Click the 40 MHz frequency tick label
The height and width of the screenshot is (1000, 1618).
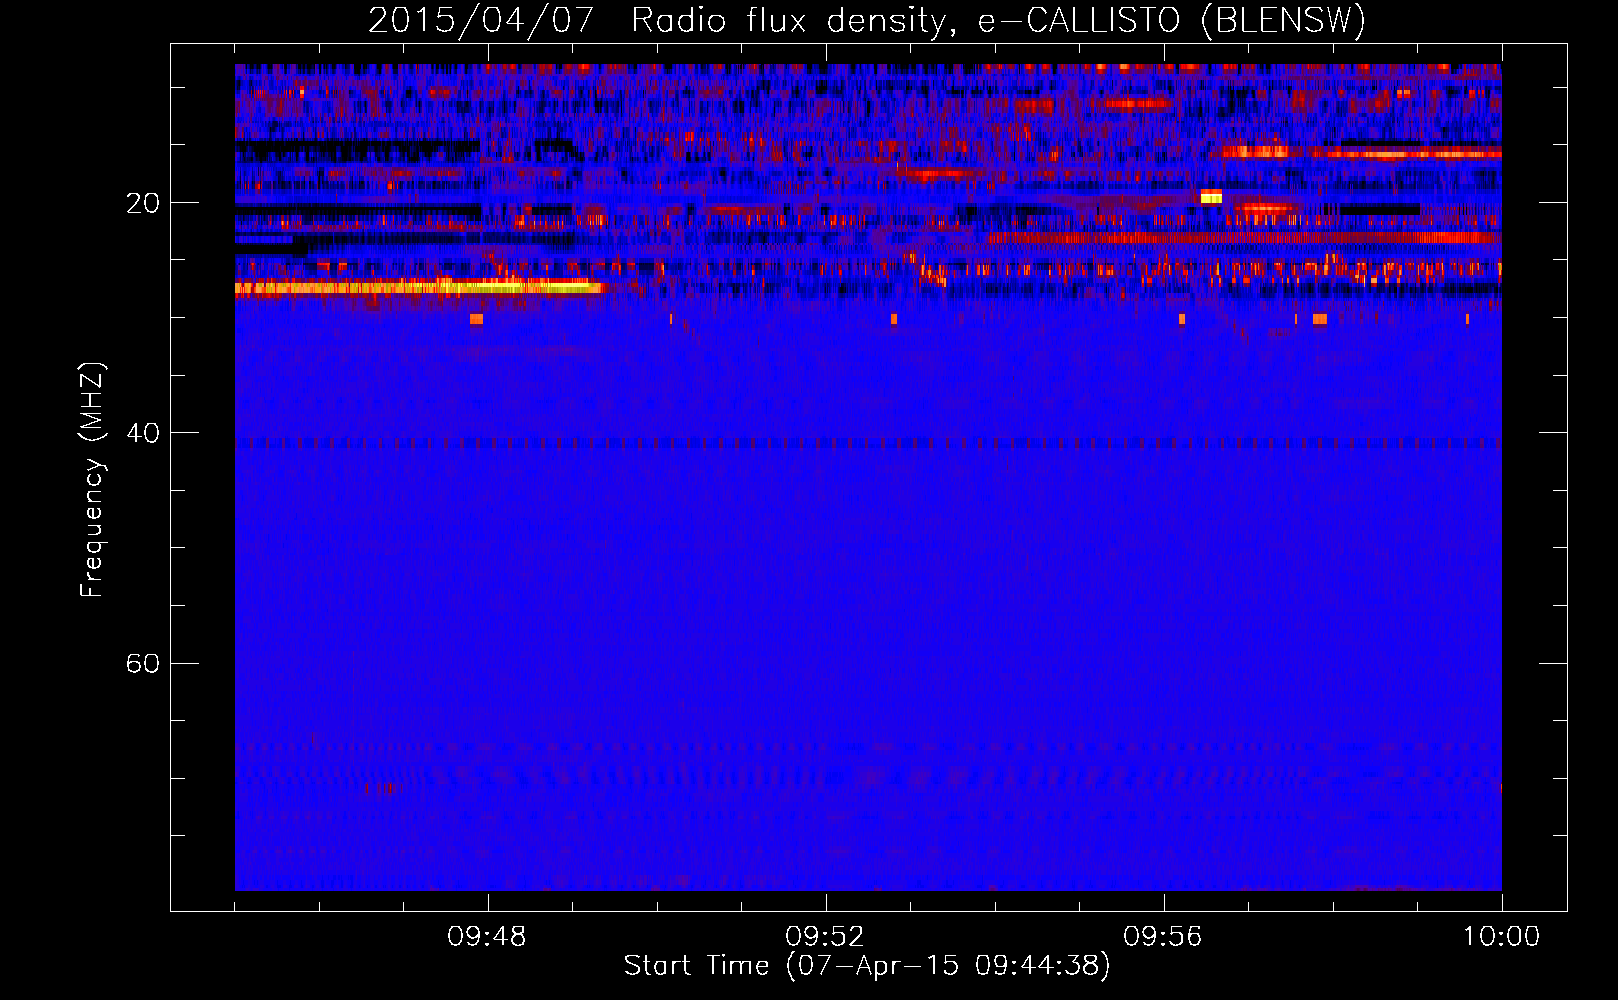click(x=143, y=433)
